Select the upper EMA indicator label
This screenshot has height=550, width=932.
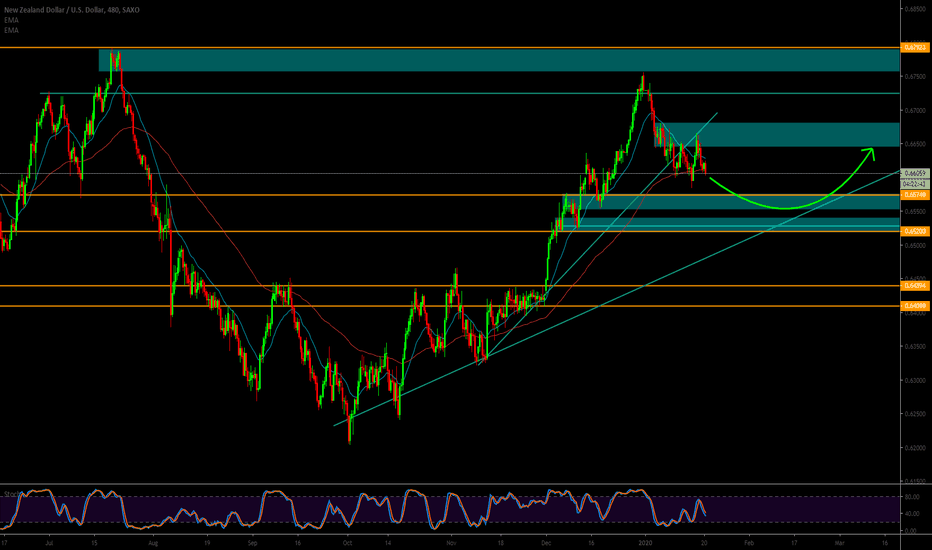9,19
